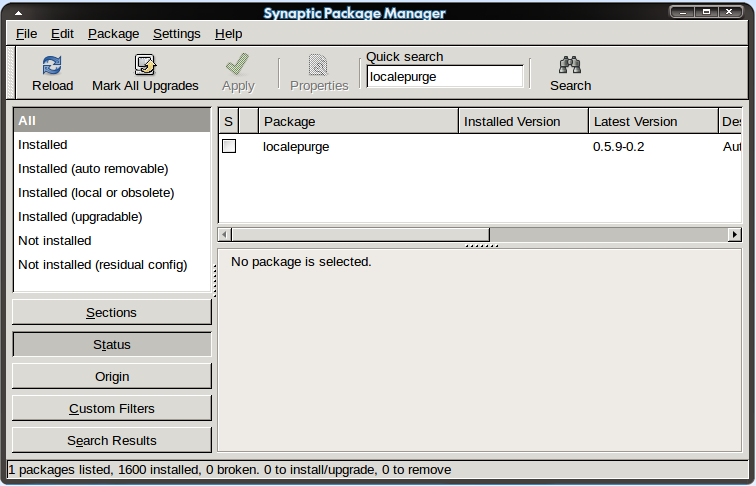Click the toolbar drag handle
The image size is (756, 486).
pyautogui.click(x=11, y=73)
